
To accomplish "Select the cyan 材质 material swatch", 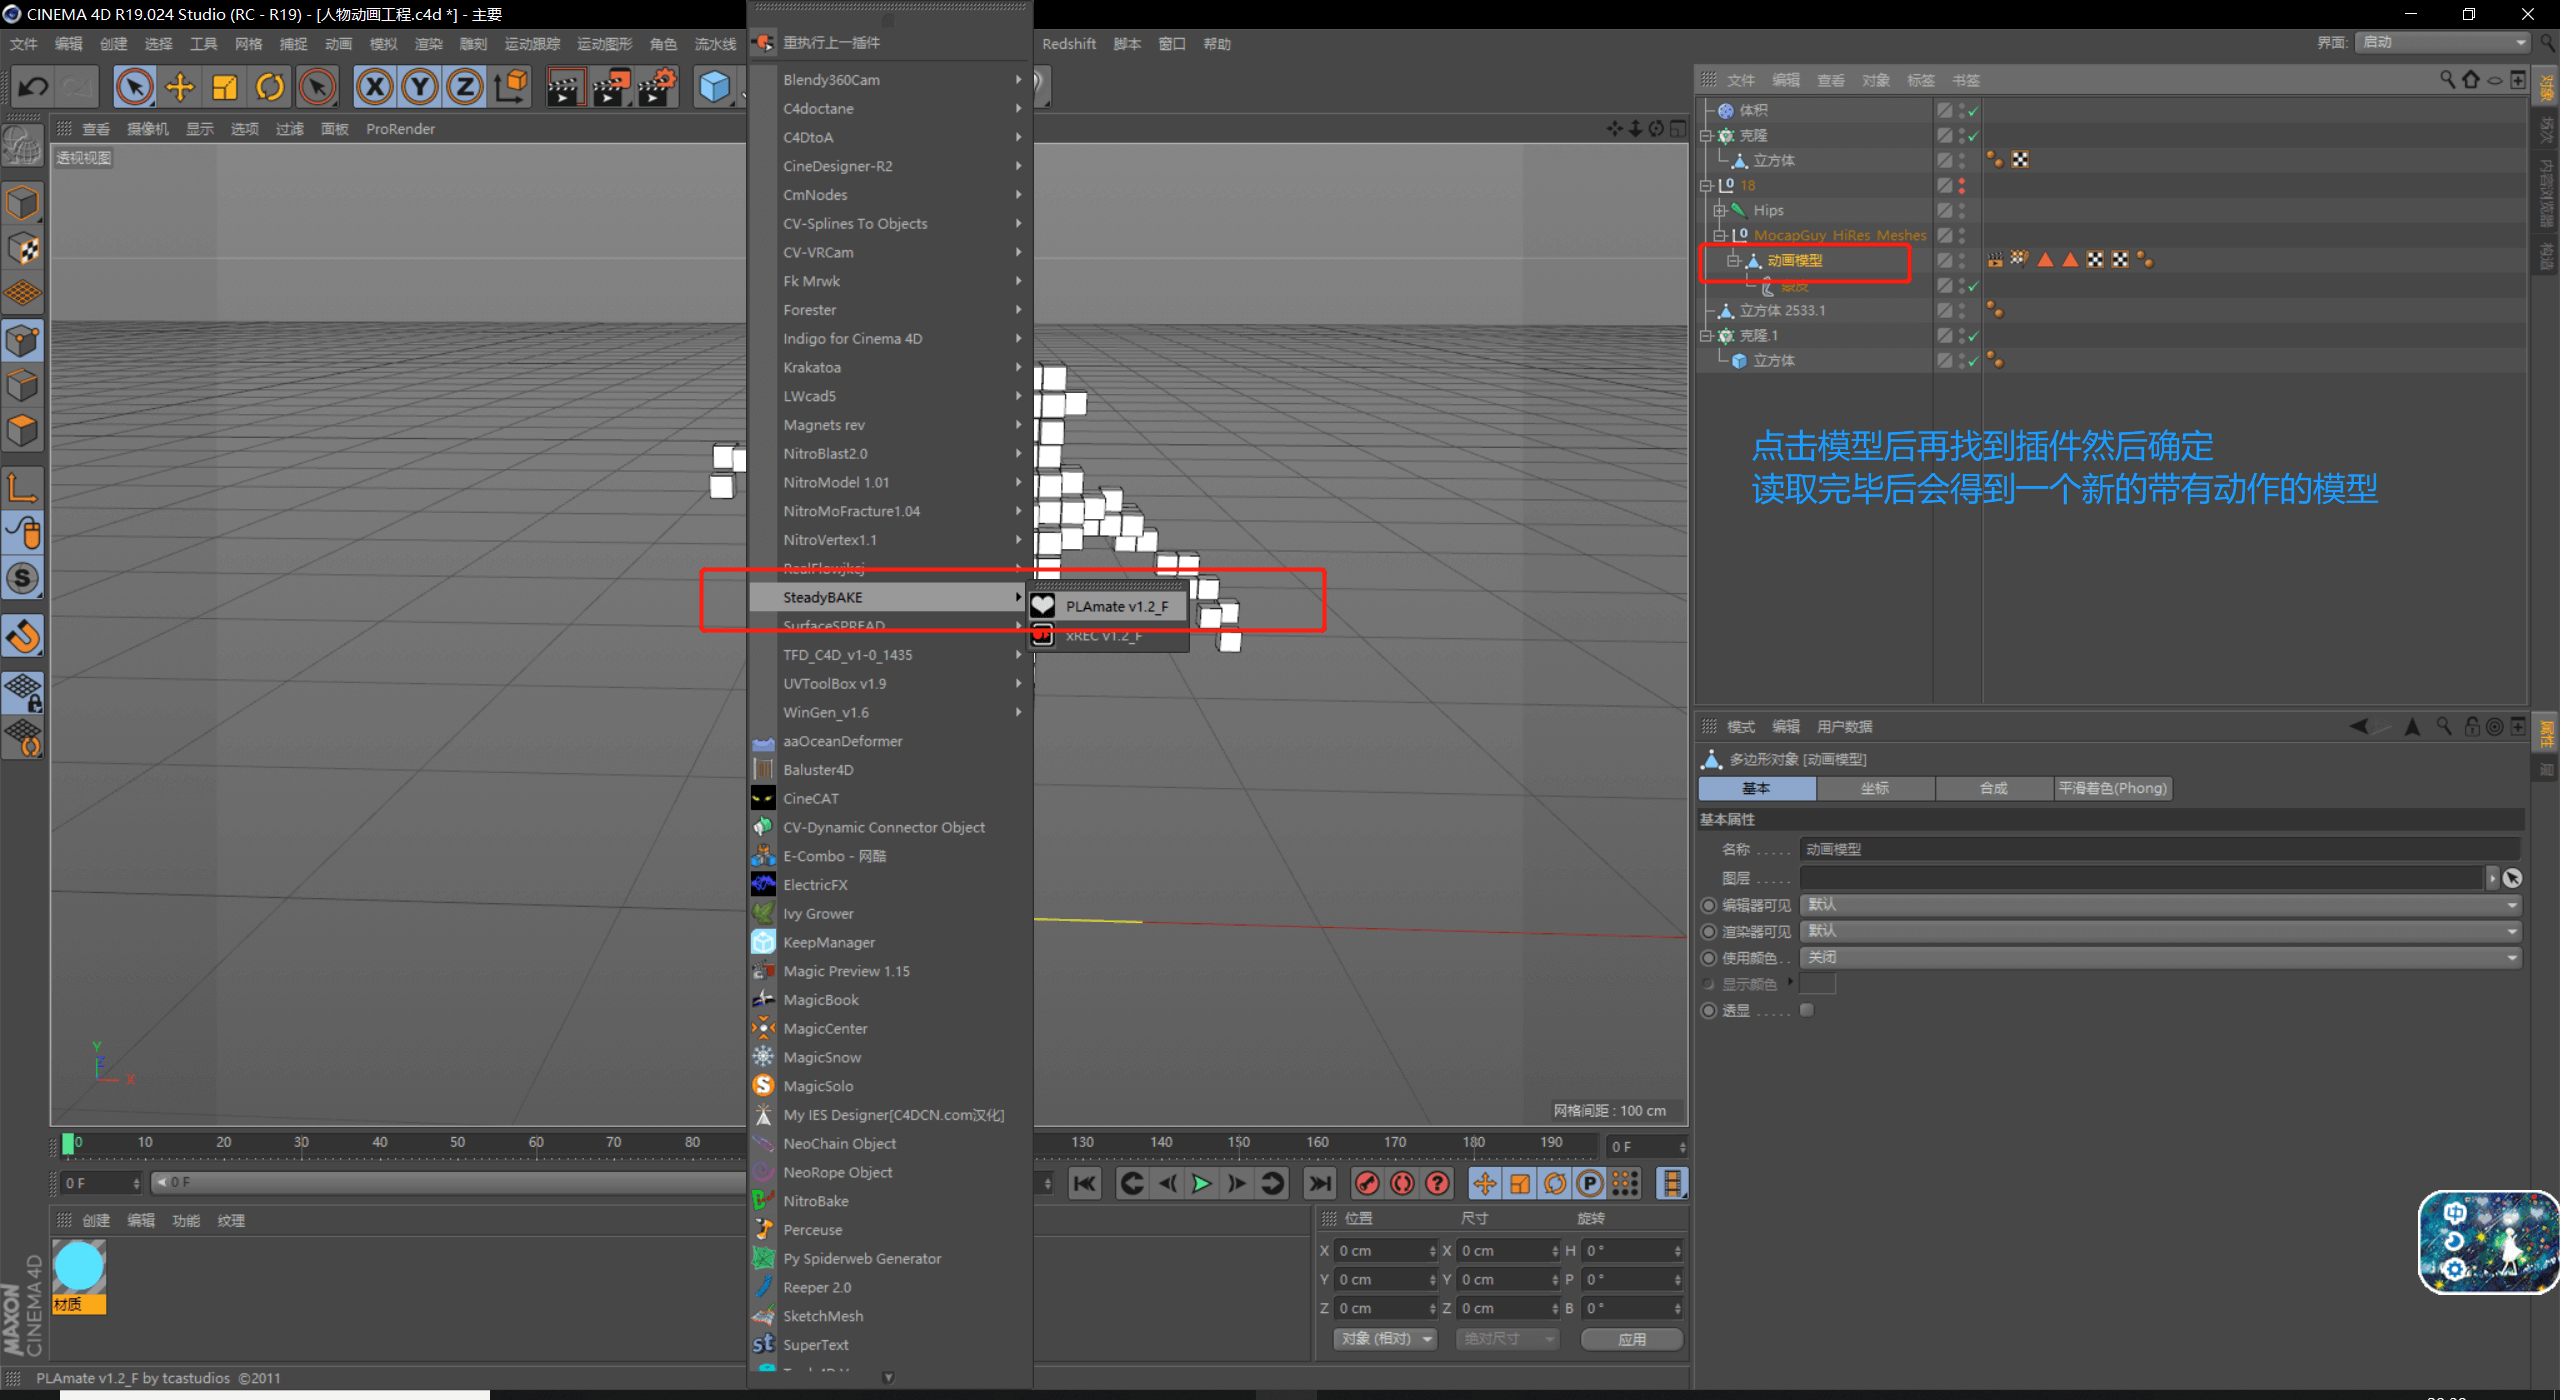I will click(79, 1268).
